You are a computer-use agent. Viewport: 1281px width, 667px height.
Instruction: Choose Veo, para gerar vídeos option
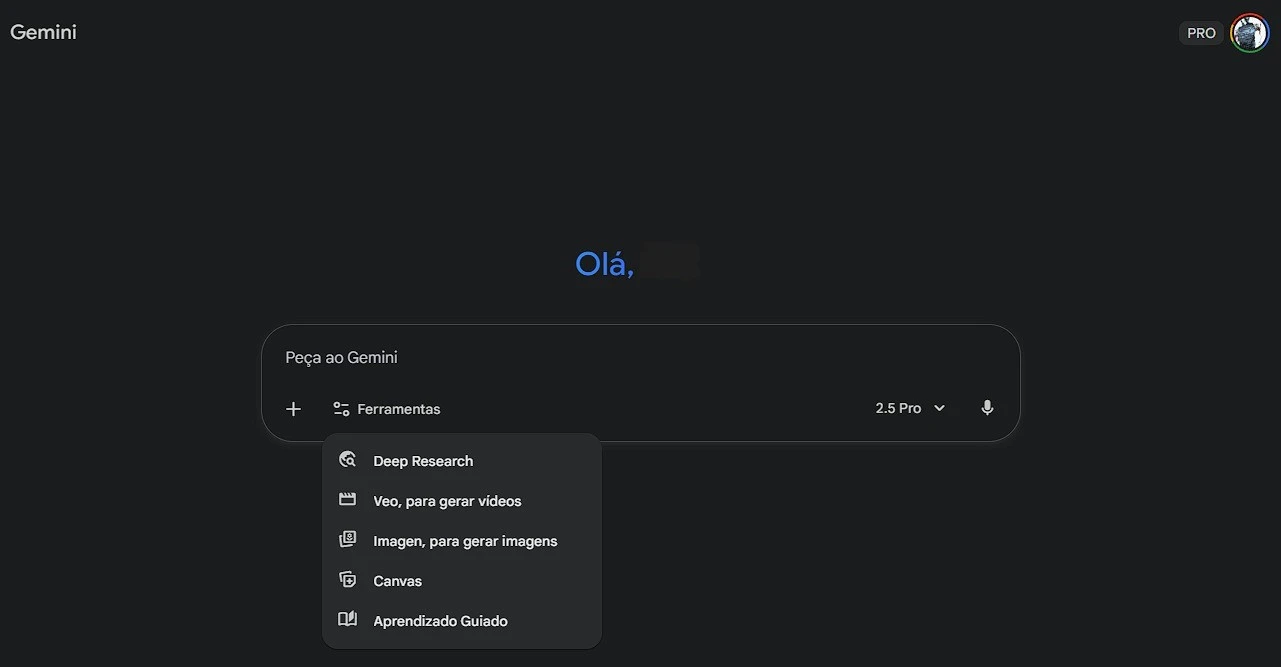pyautogui.click(x=447, y=501)
